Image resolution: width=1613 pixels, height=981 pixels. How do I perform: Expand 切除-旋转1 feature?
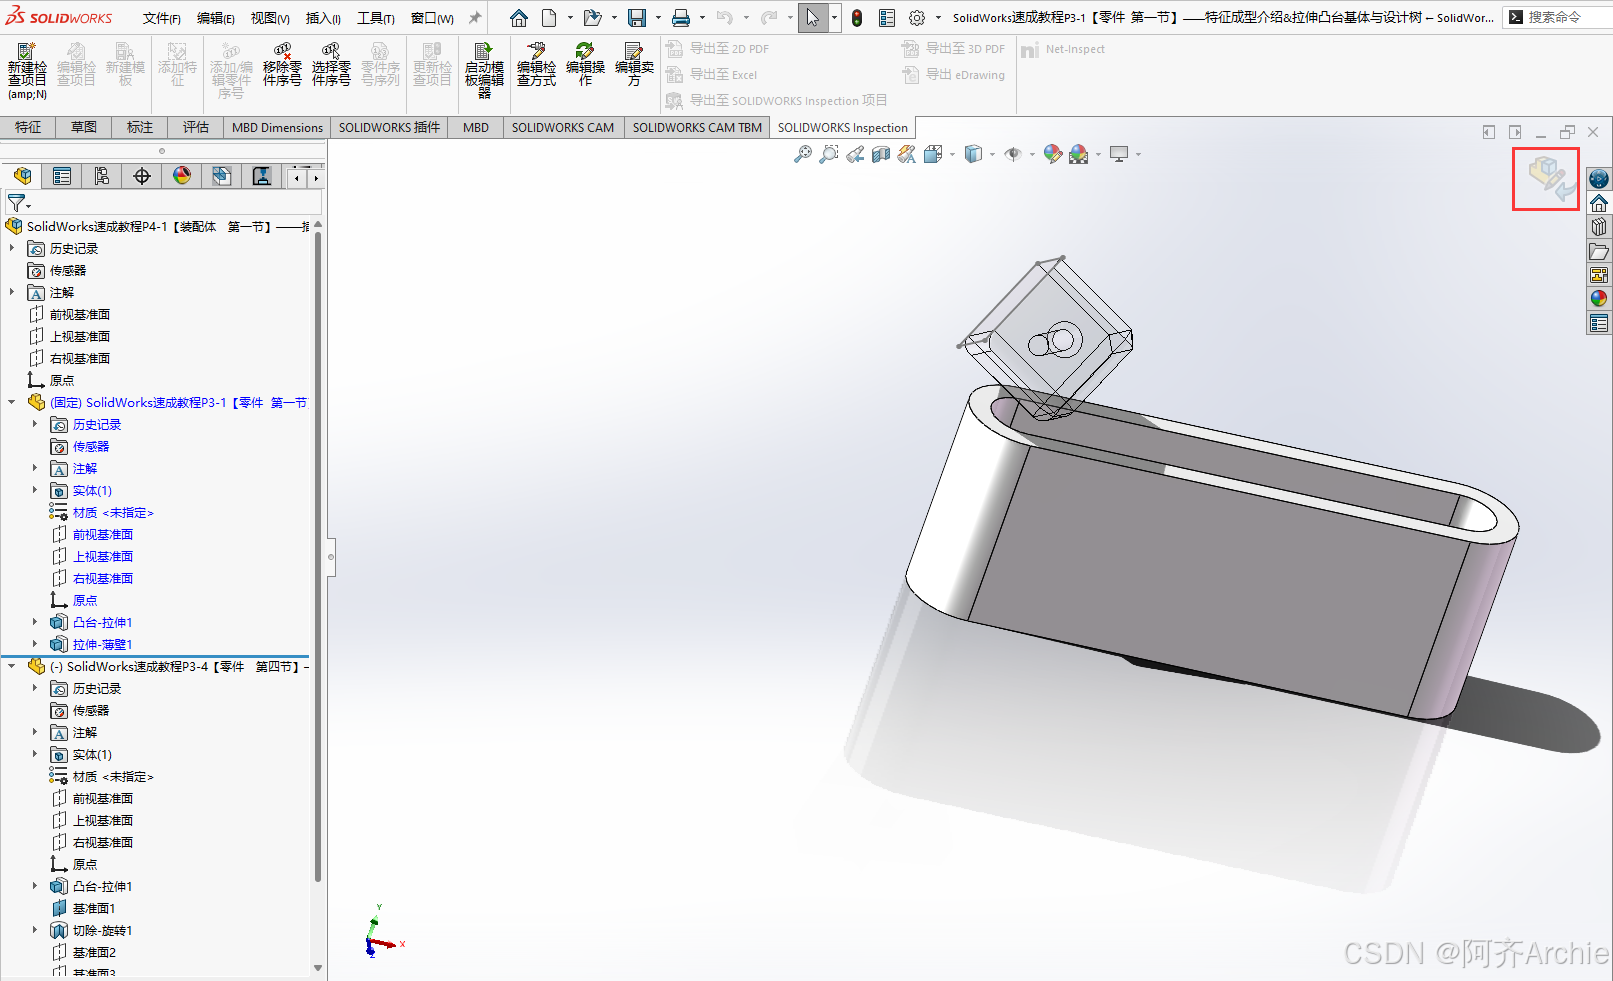point(35,930)
